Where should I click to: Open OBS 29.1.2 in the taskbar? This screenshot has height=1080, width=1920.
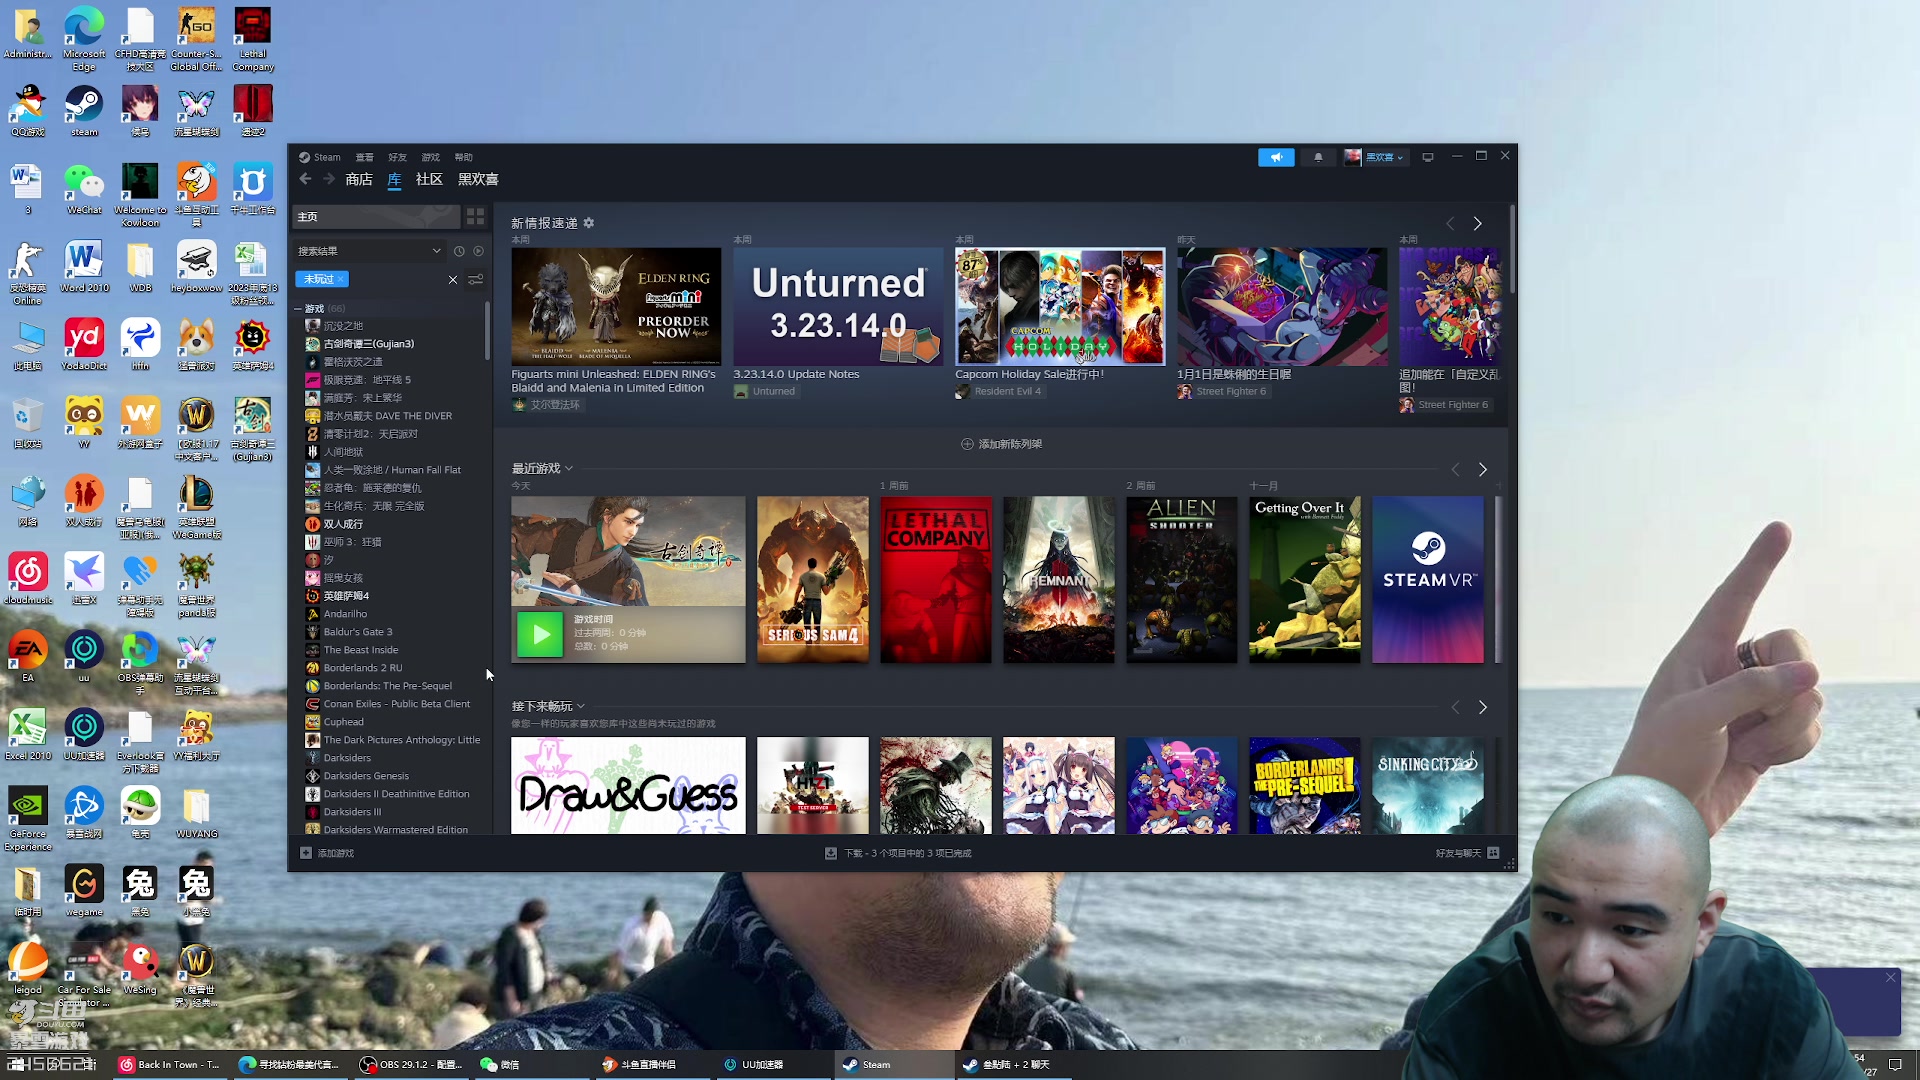point(412,1065)
